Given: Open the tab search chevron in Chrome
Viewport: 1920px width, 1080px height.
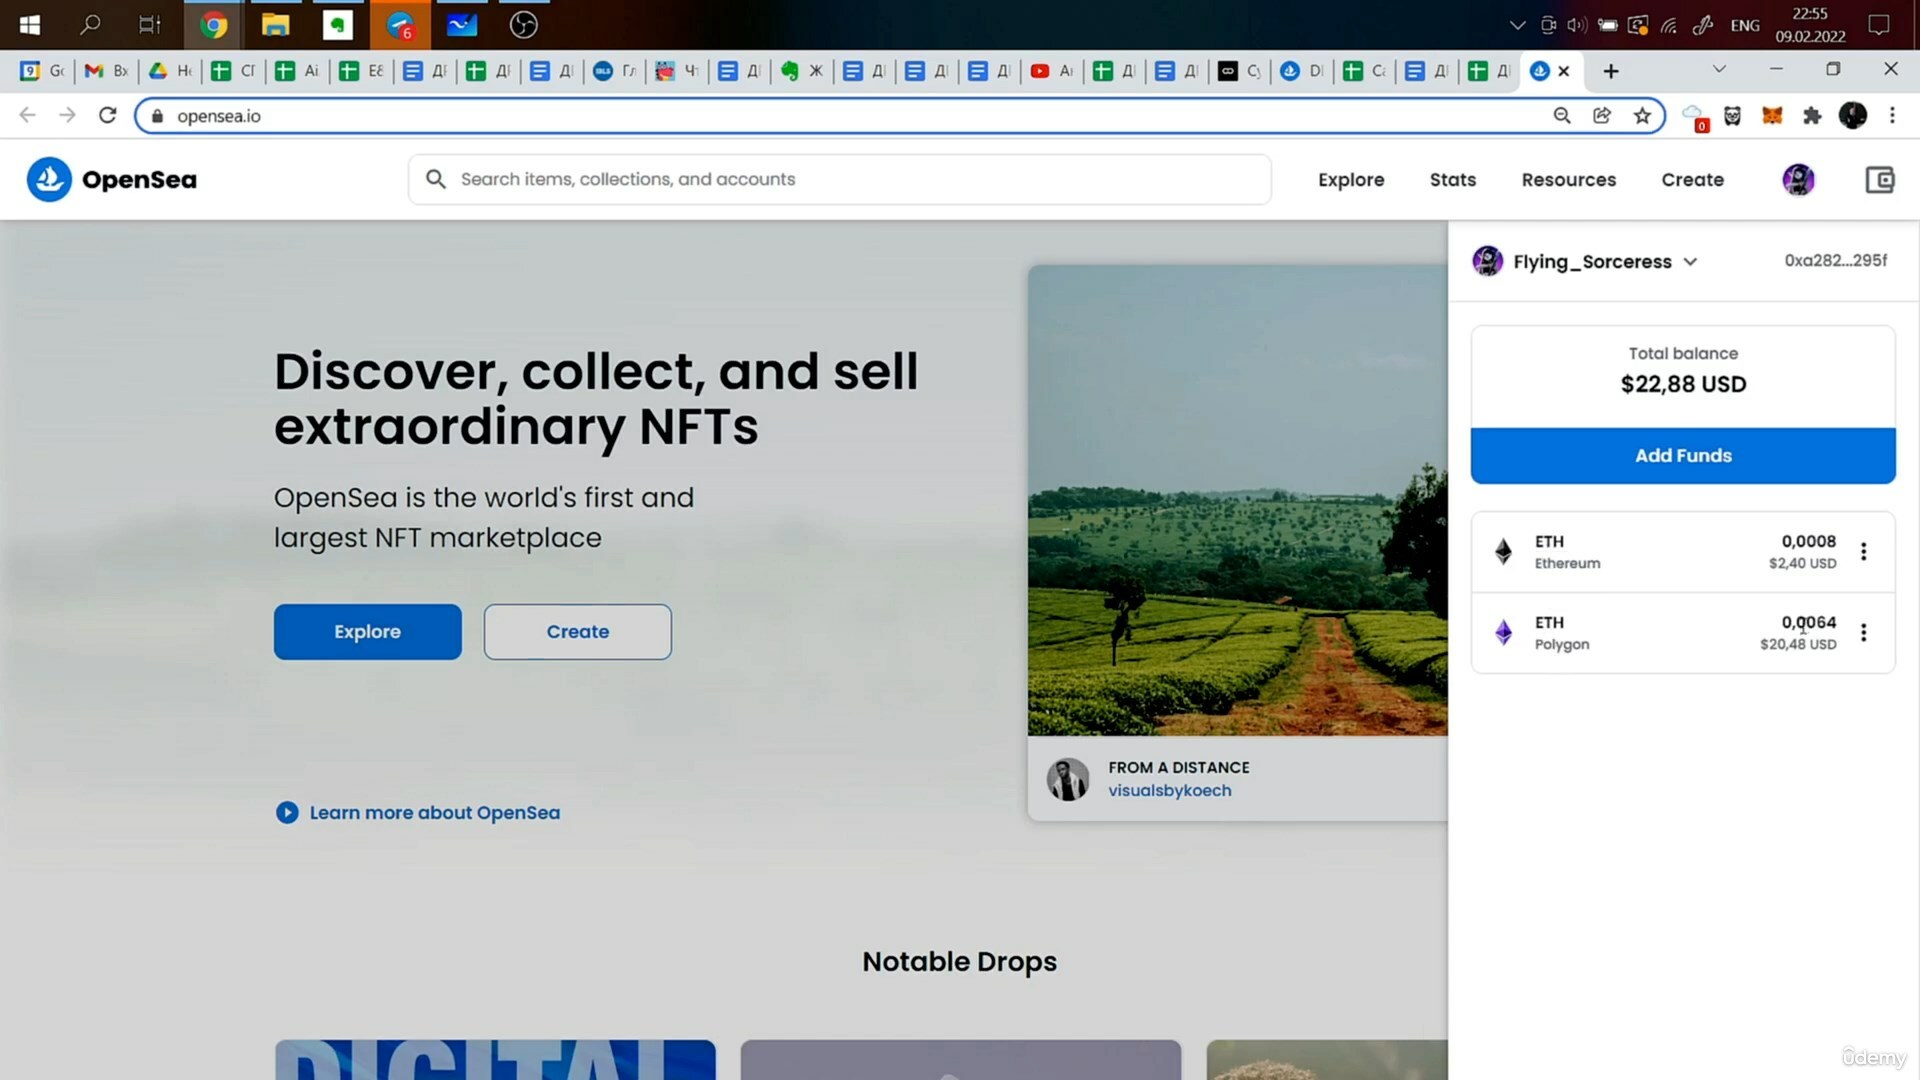Looking at the screenshot, I should click(x=1719, y=69).
